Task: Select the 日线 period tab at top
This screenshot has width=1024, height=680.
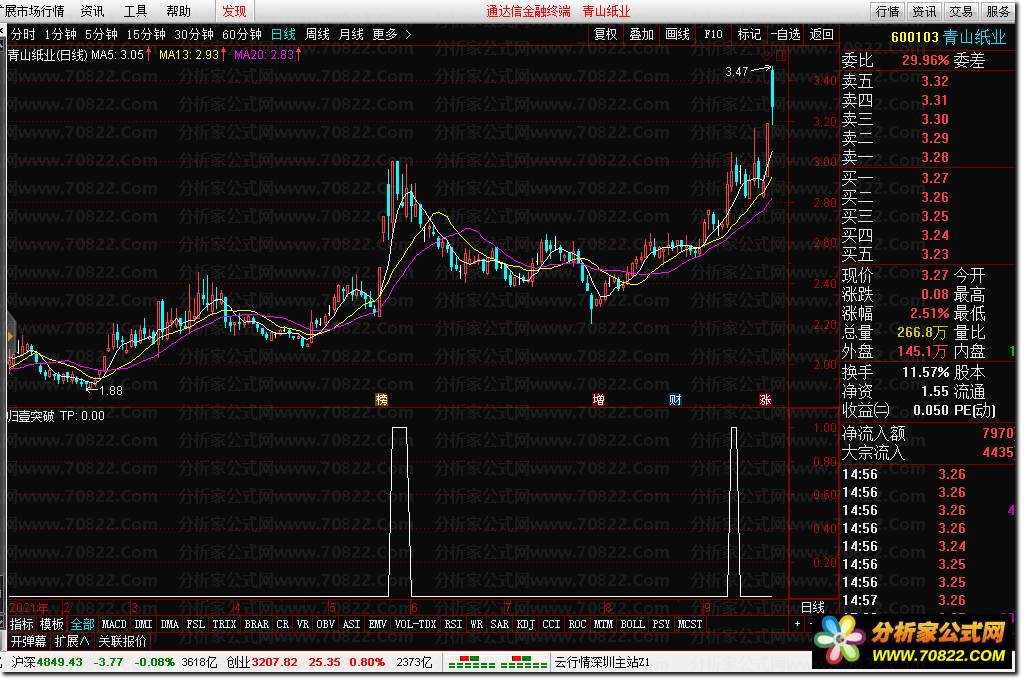Action: [283, 35]
